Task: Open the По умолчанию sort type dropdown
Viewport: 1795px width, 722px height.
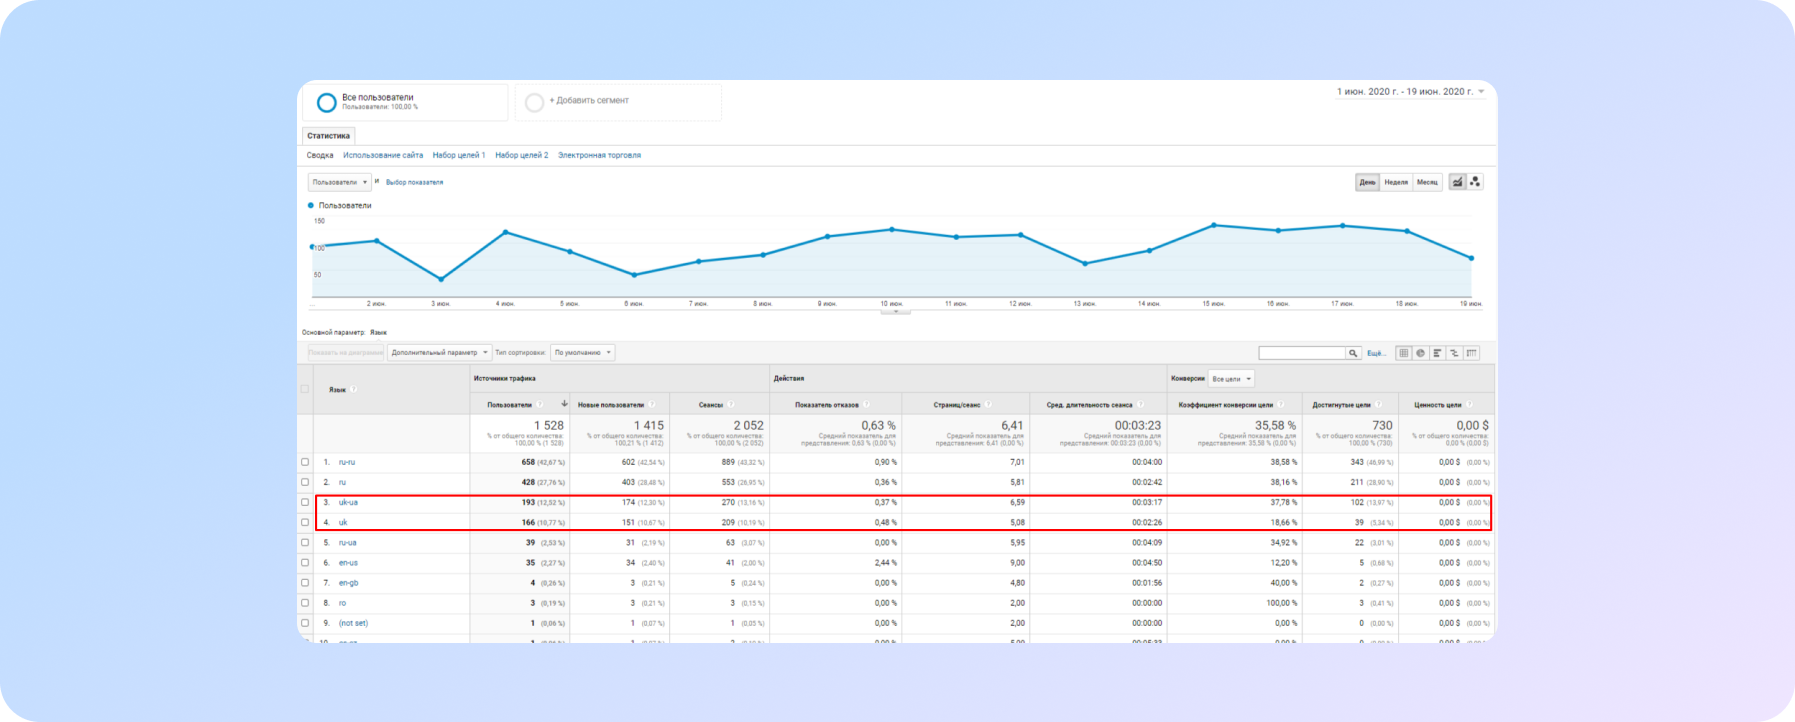Action: 583,352
